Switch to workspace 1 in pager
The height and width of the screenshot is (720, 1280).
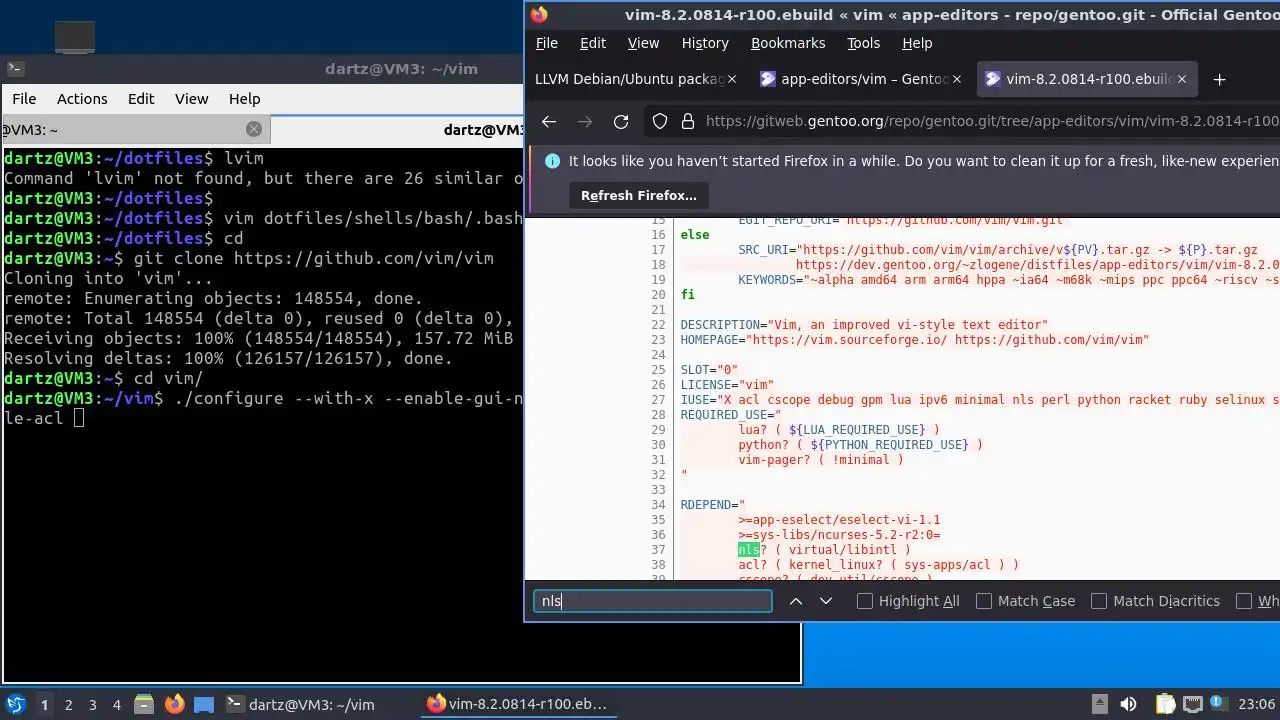[44, 704]
